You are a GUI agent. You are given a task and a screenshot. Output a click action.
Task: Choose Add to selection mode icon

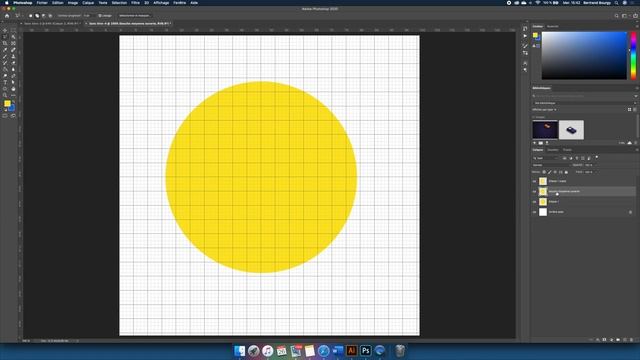click(x=37, y=16)
